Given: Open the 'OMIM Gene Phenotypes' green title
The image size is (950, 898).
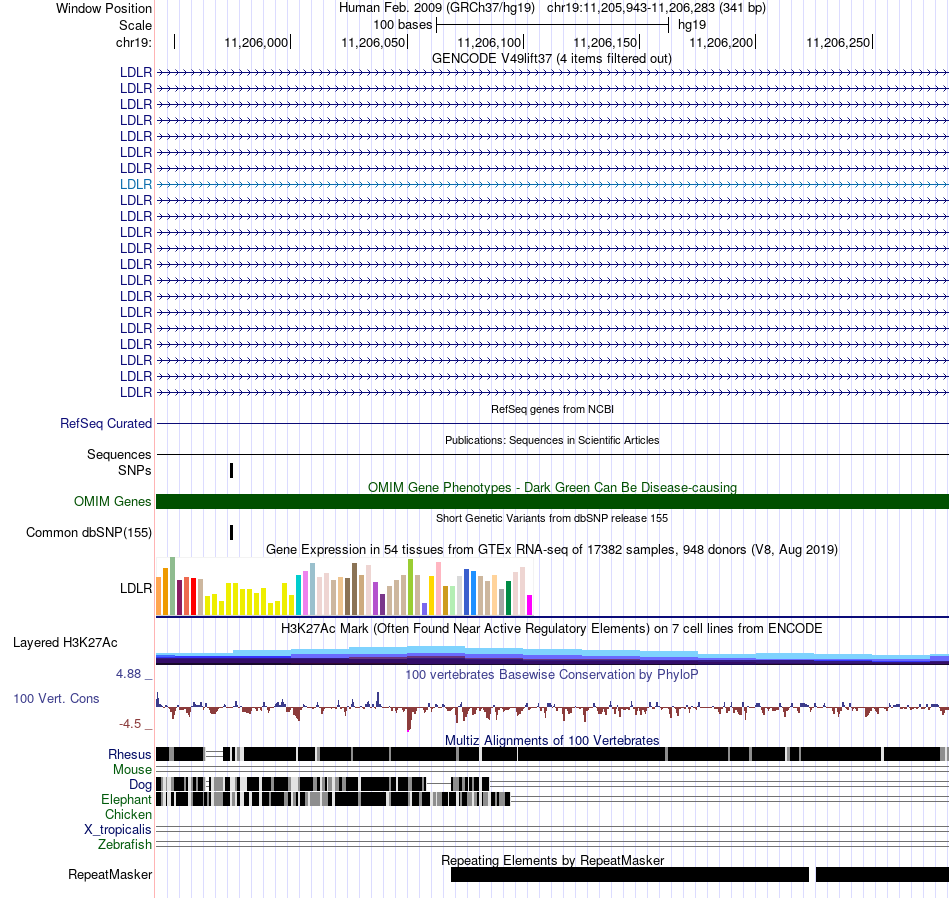Looking at the screenshot, I should pyautogui.click(x=552, y=487).
